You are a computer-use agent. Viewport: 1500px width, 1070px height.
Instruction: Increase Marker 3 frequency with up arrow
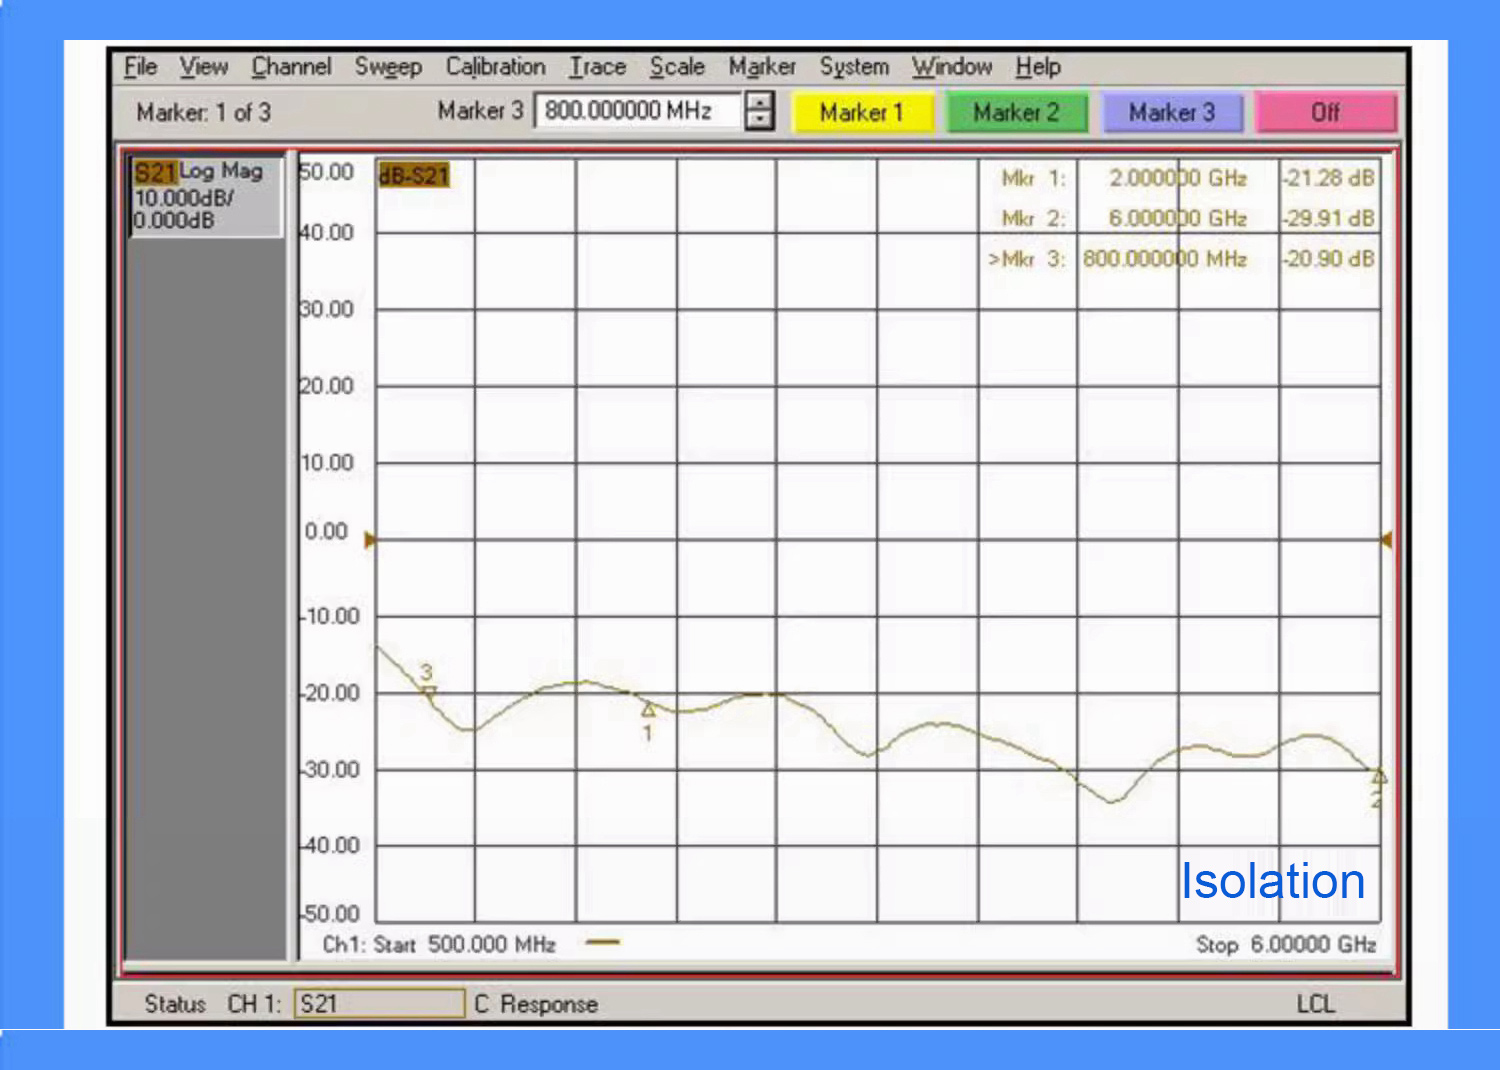[760, 101]
